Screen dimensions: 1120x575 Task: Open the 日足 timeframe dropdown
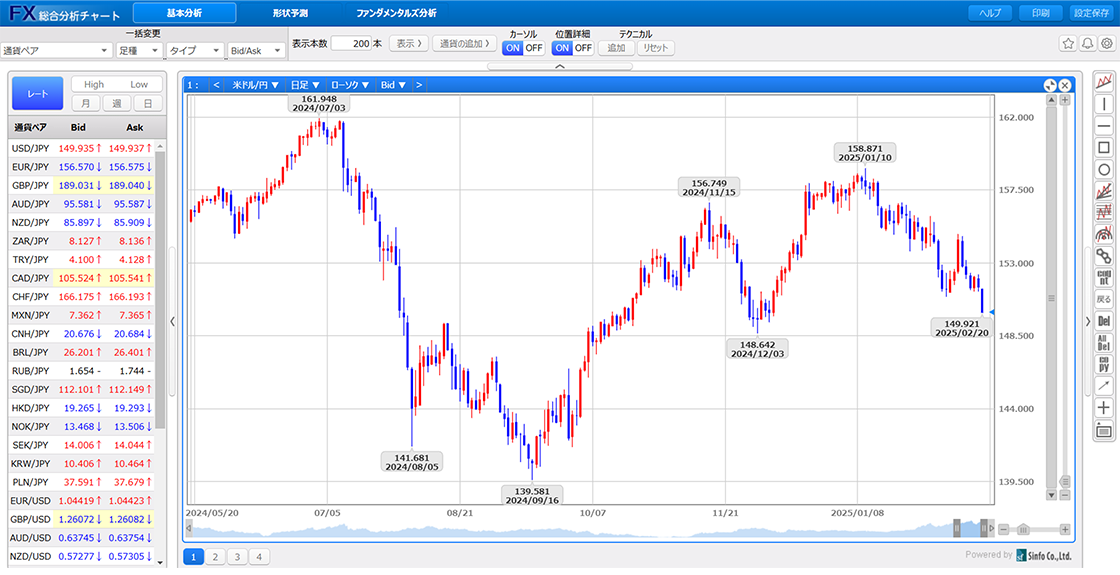pyautogui.click(x=305, y=85)
